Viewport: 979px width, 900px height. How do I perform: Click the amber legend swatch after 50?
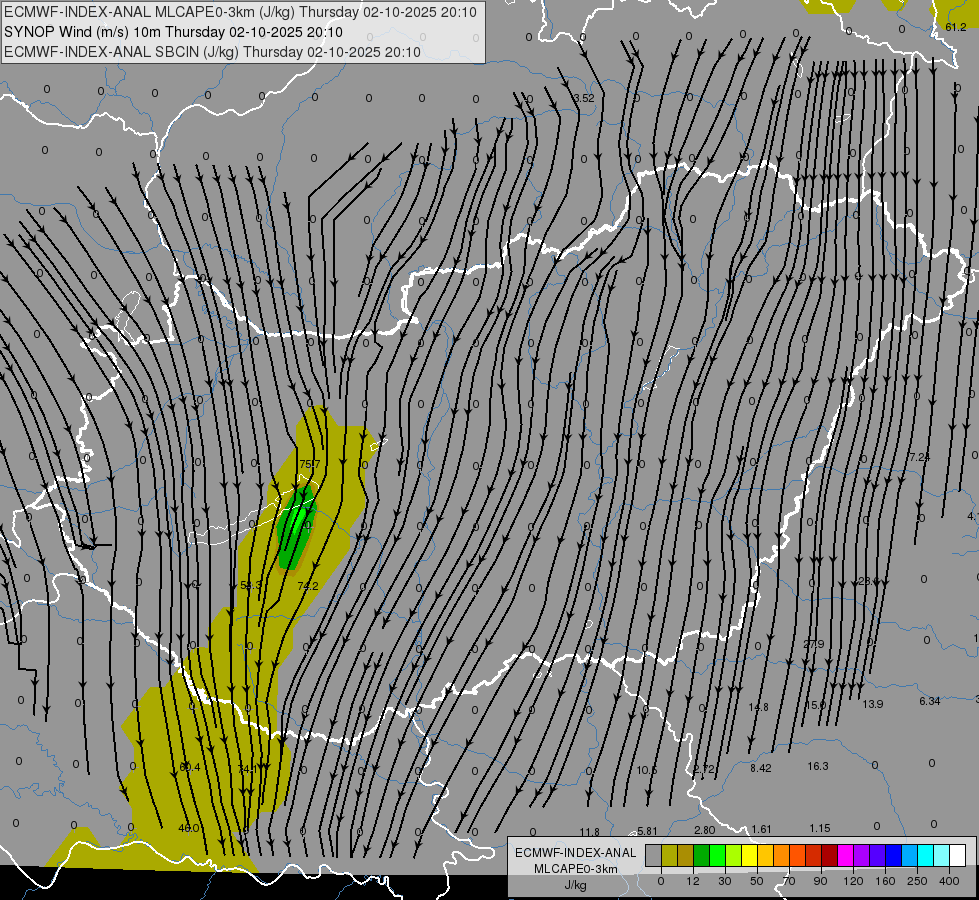pyautogui.click(x=765, y=855)
